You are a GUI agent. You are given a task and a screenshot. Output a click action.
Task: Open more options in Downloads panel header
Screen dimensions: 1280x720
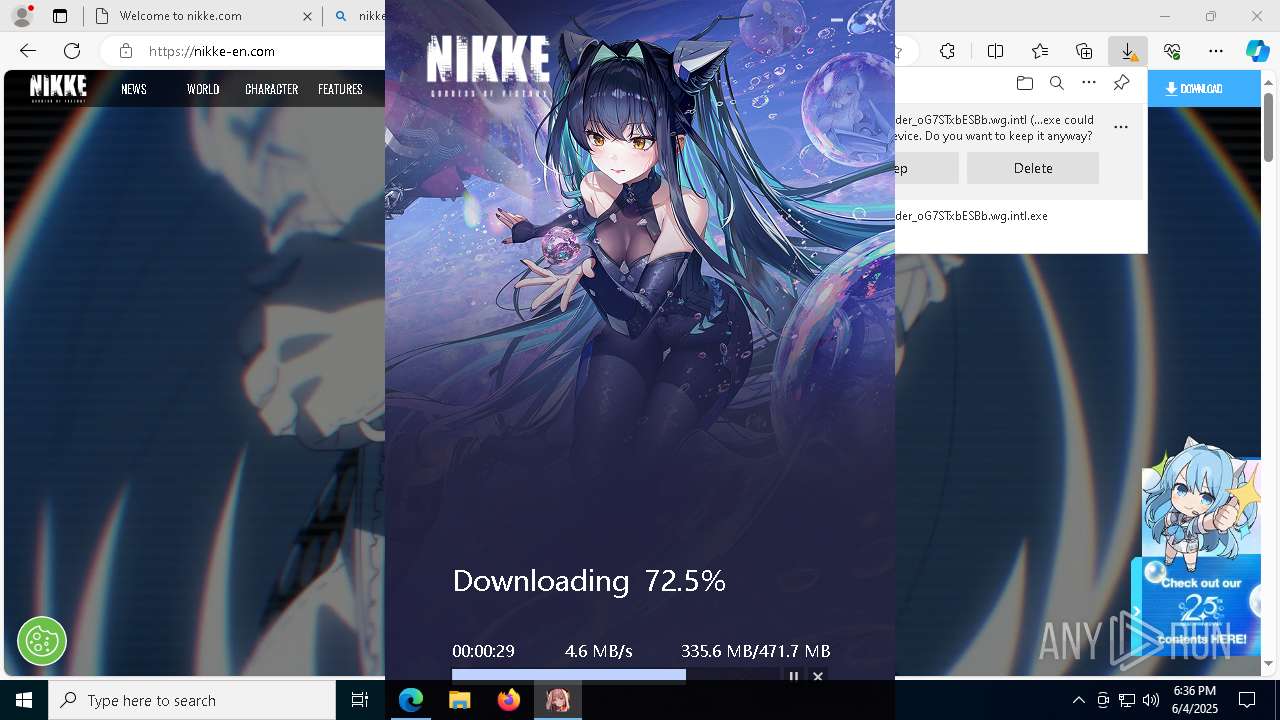point(1089,83)
